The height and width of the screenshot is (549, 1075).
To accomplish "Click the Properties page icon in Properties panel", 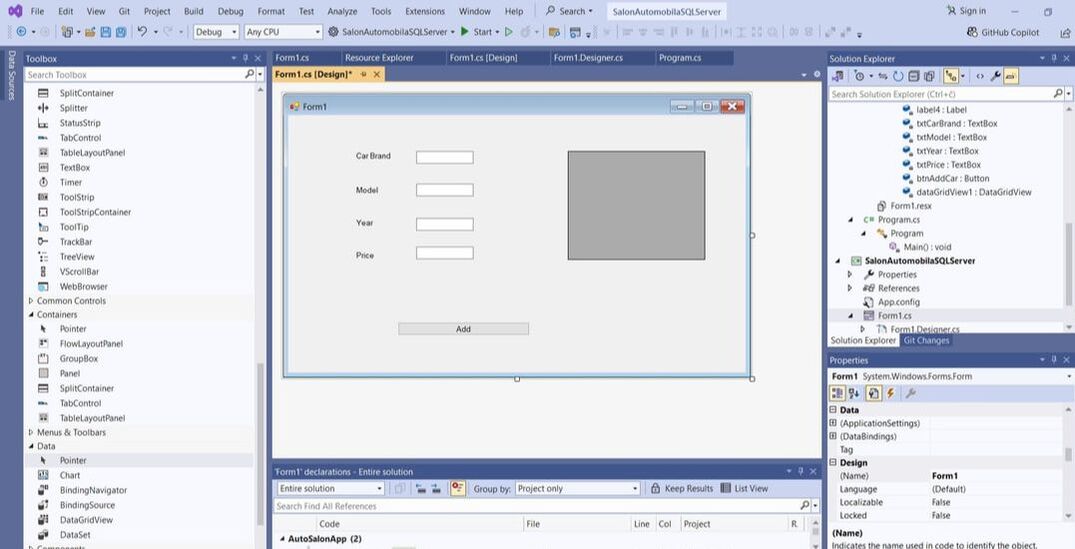I will pos(873,393).
